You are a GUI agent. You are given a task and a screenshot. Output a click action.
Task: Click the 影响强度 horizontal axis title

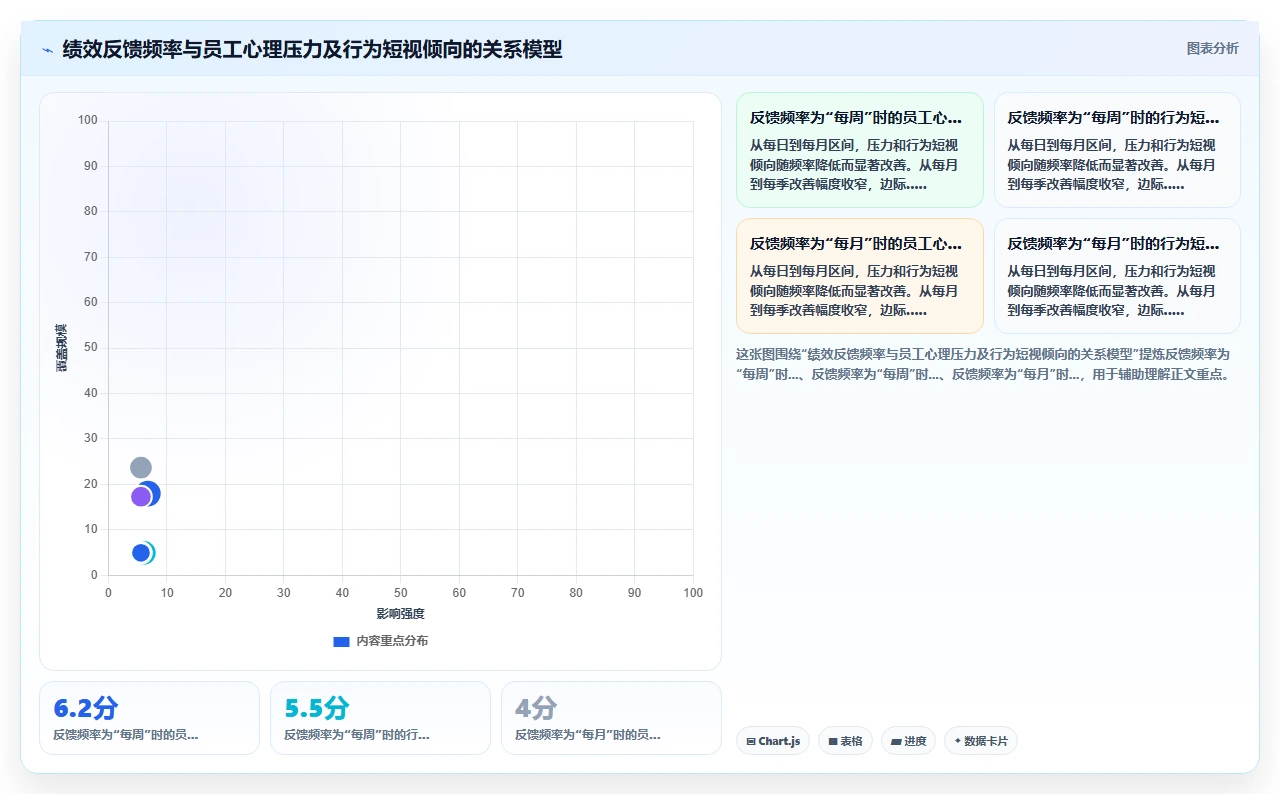[400, 614]
